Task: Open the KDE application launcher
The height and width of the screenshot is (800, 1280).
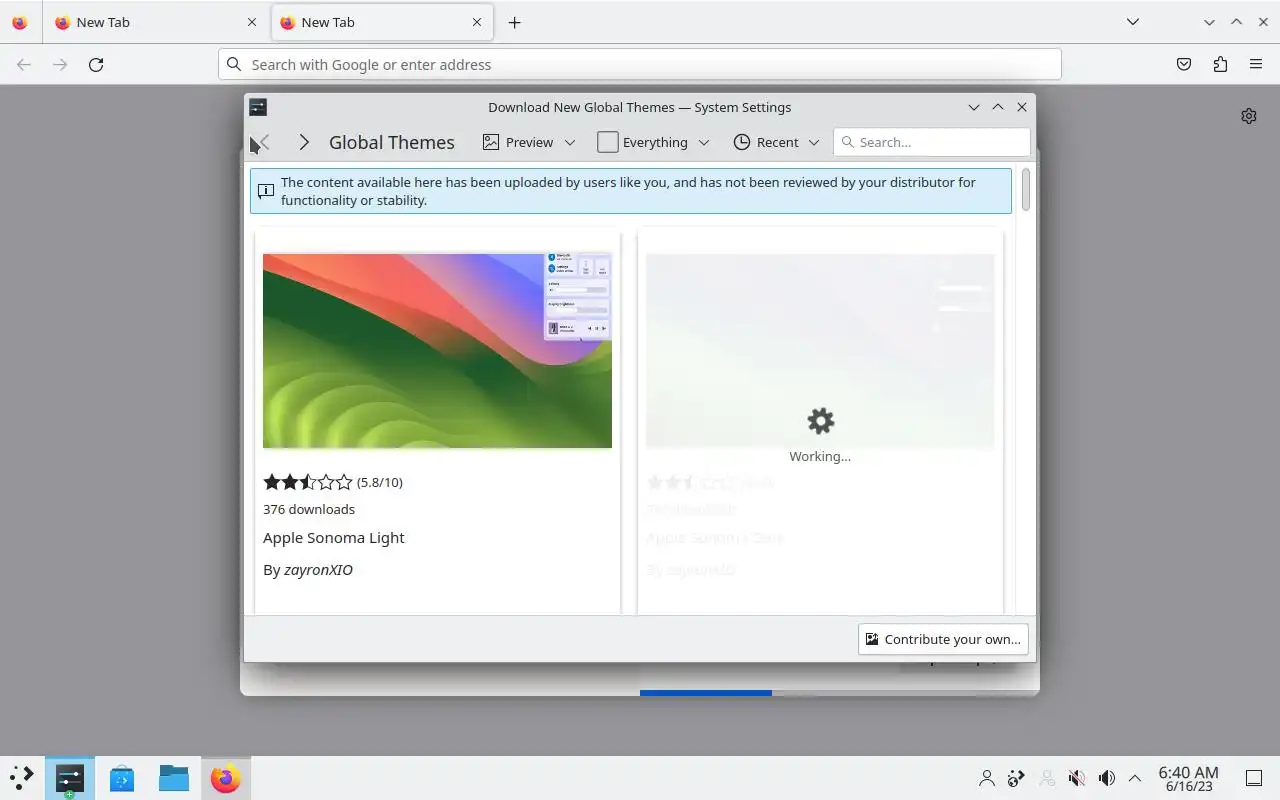Action: click(21, 777)
